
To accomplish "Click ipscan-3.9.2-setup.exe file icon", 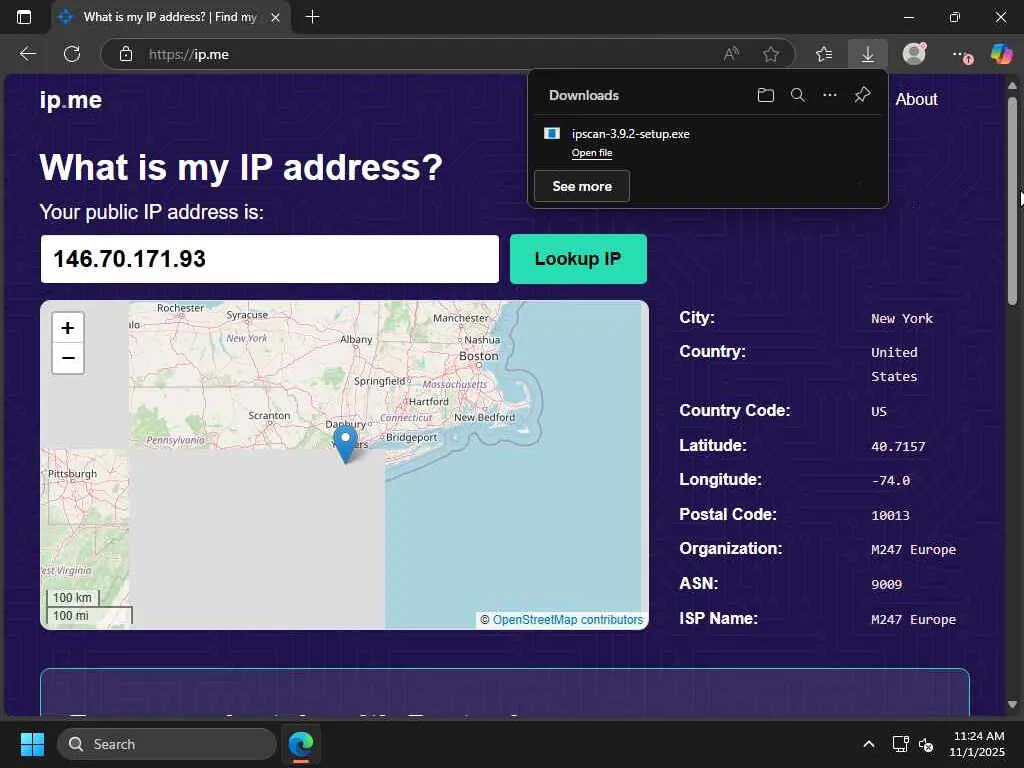I will click(x=552, y=133).
